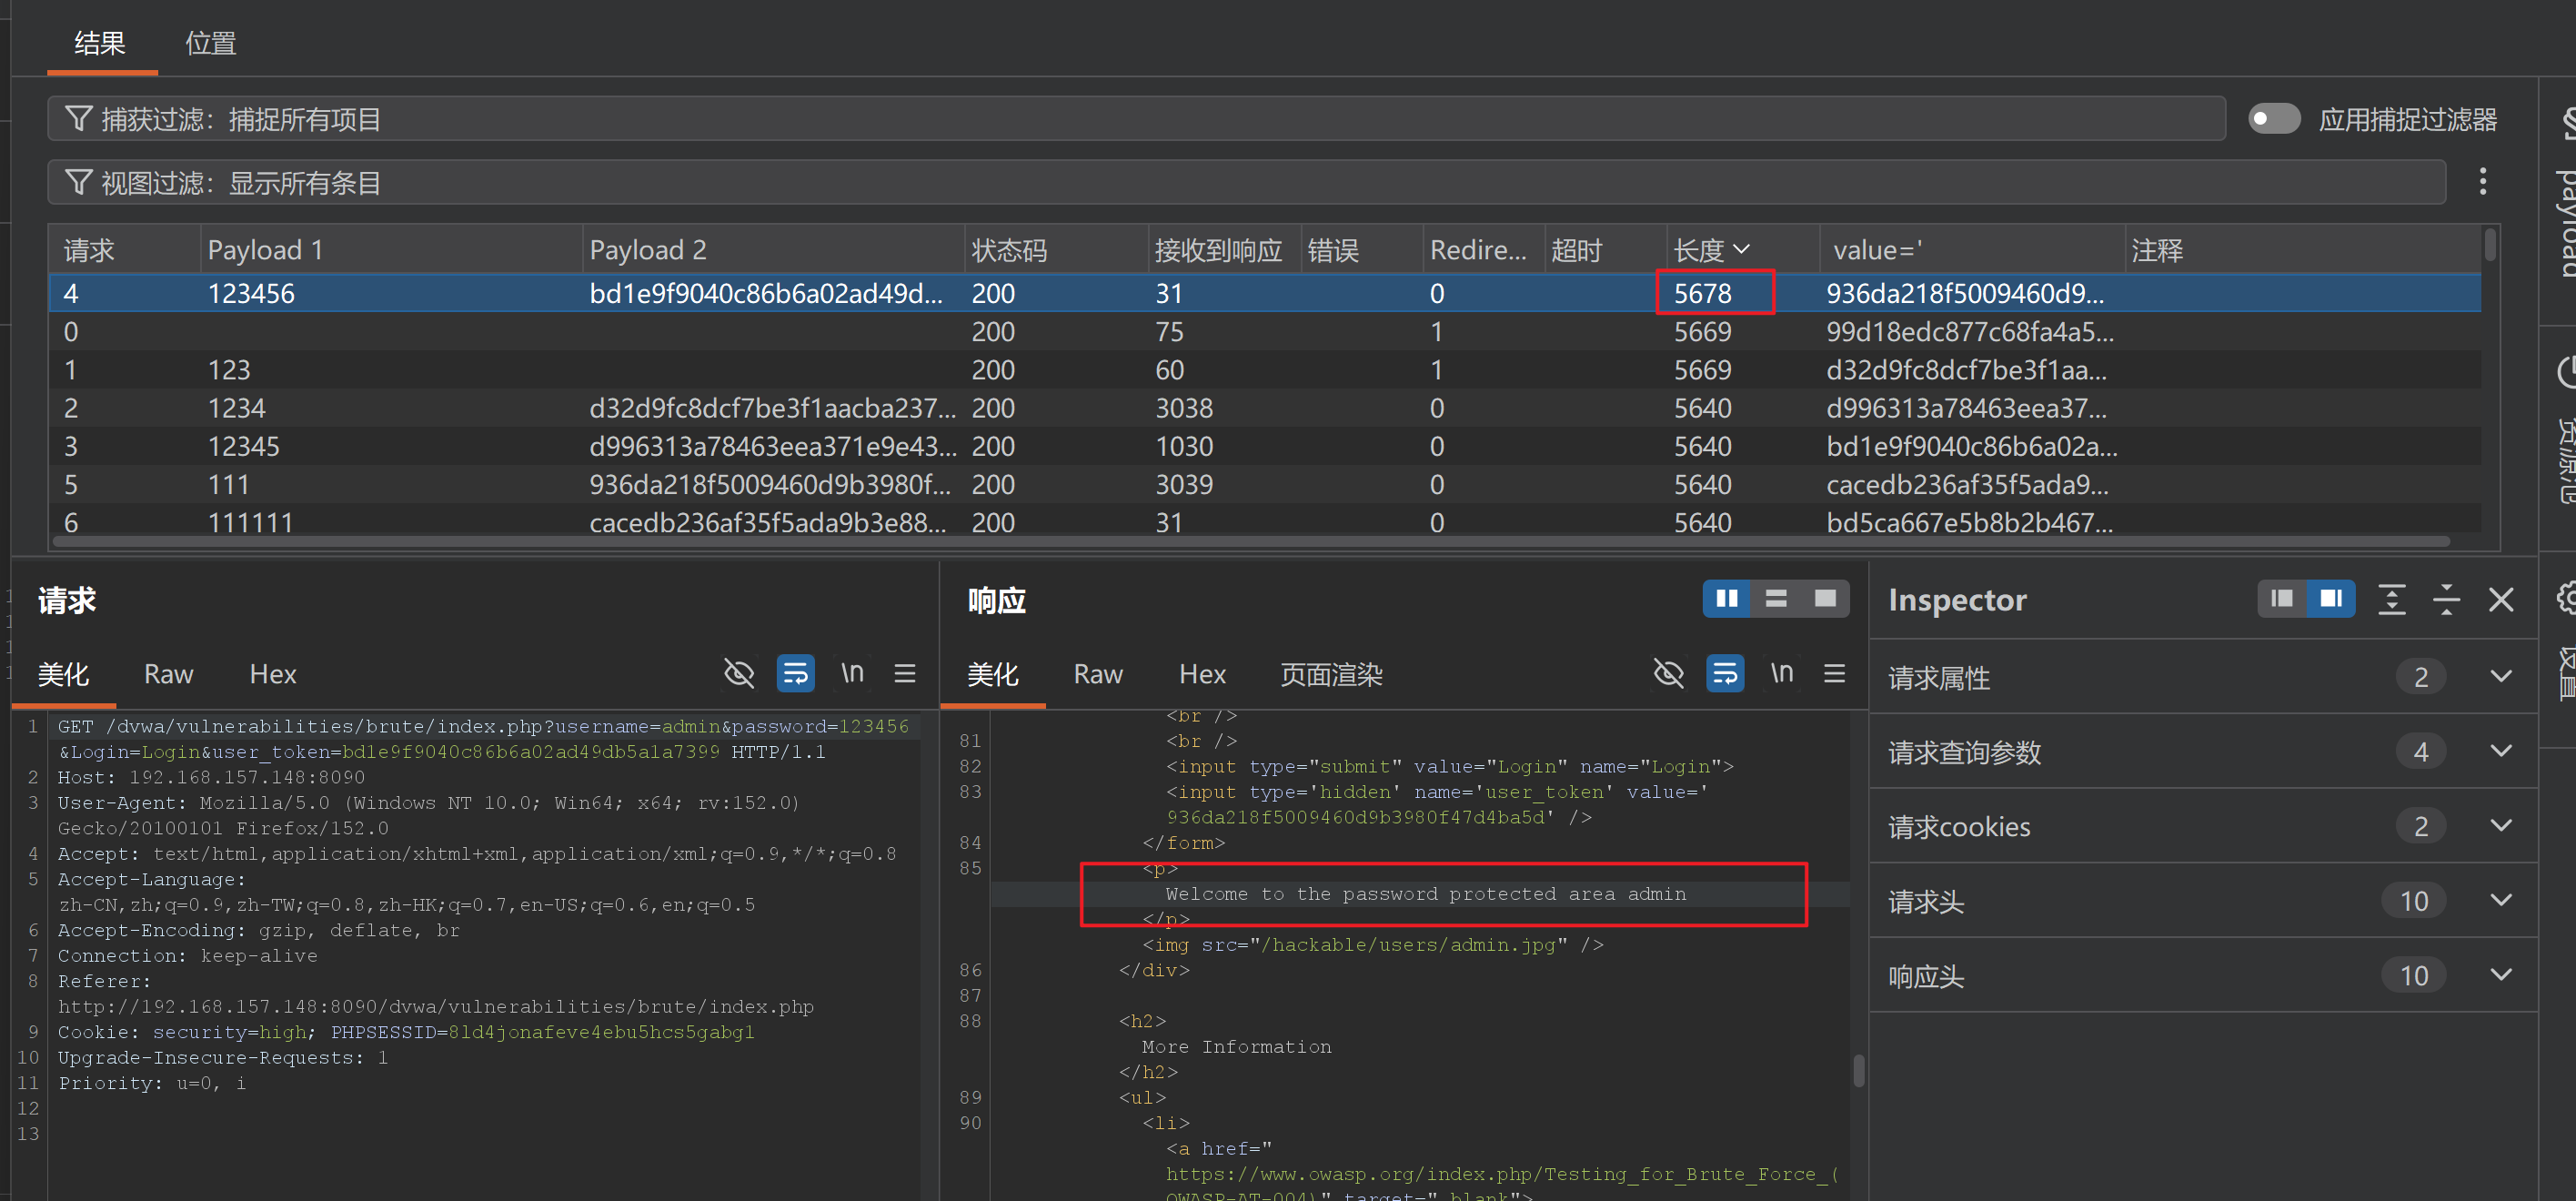The width and height of the screenshot is (2576, 1201).
Task: Click the value=' column header
Action: coord(1970,249)
